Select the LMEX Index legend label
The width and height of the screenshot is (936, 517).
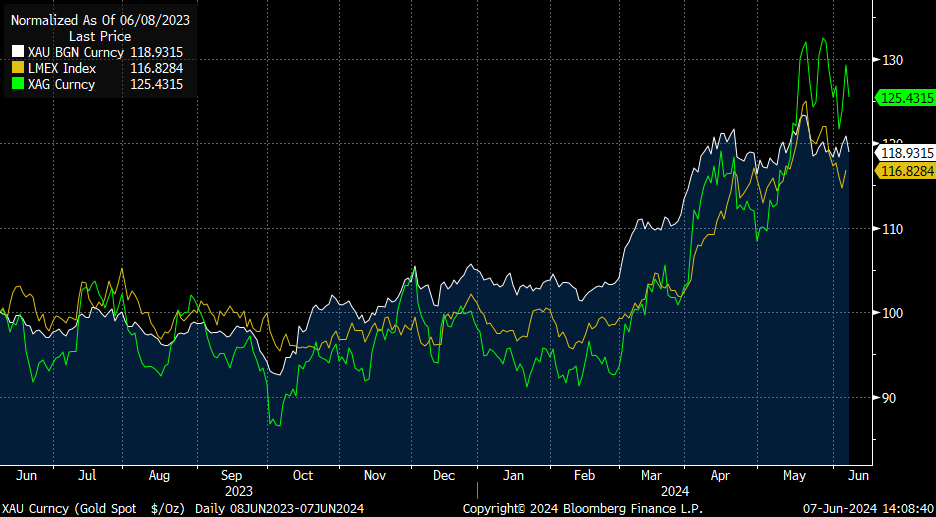point(62,68)
